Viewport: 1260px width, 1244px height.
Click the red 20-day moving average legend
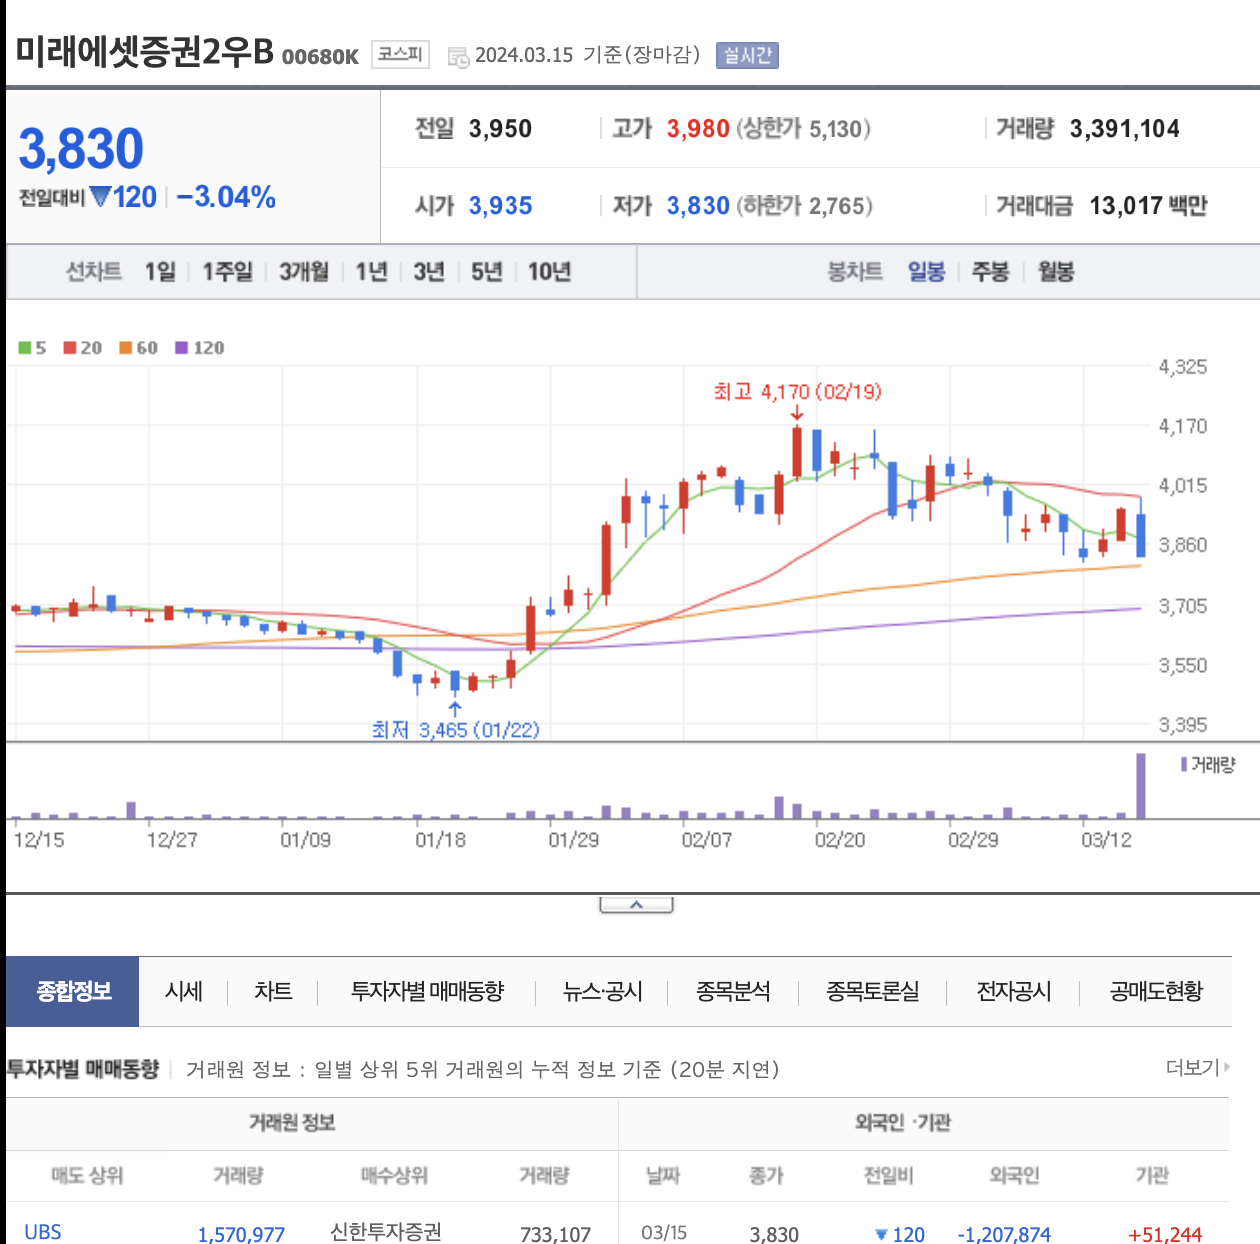[83, 348]
